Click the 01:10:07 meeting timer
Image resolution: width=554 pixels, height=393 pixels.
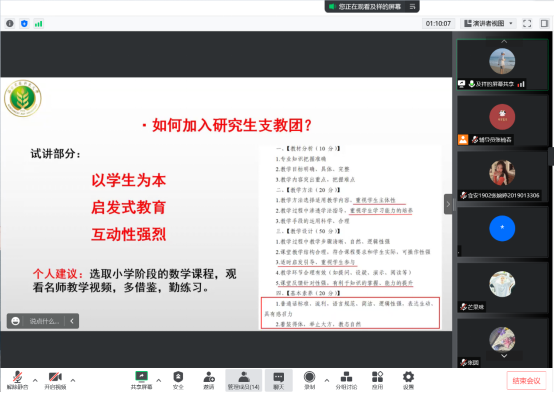point(438,23)
